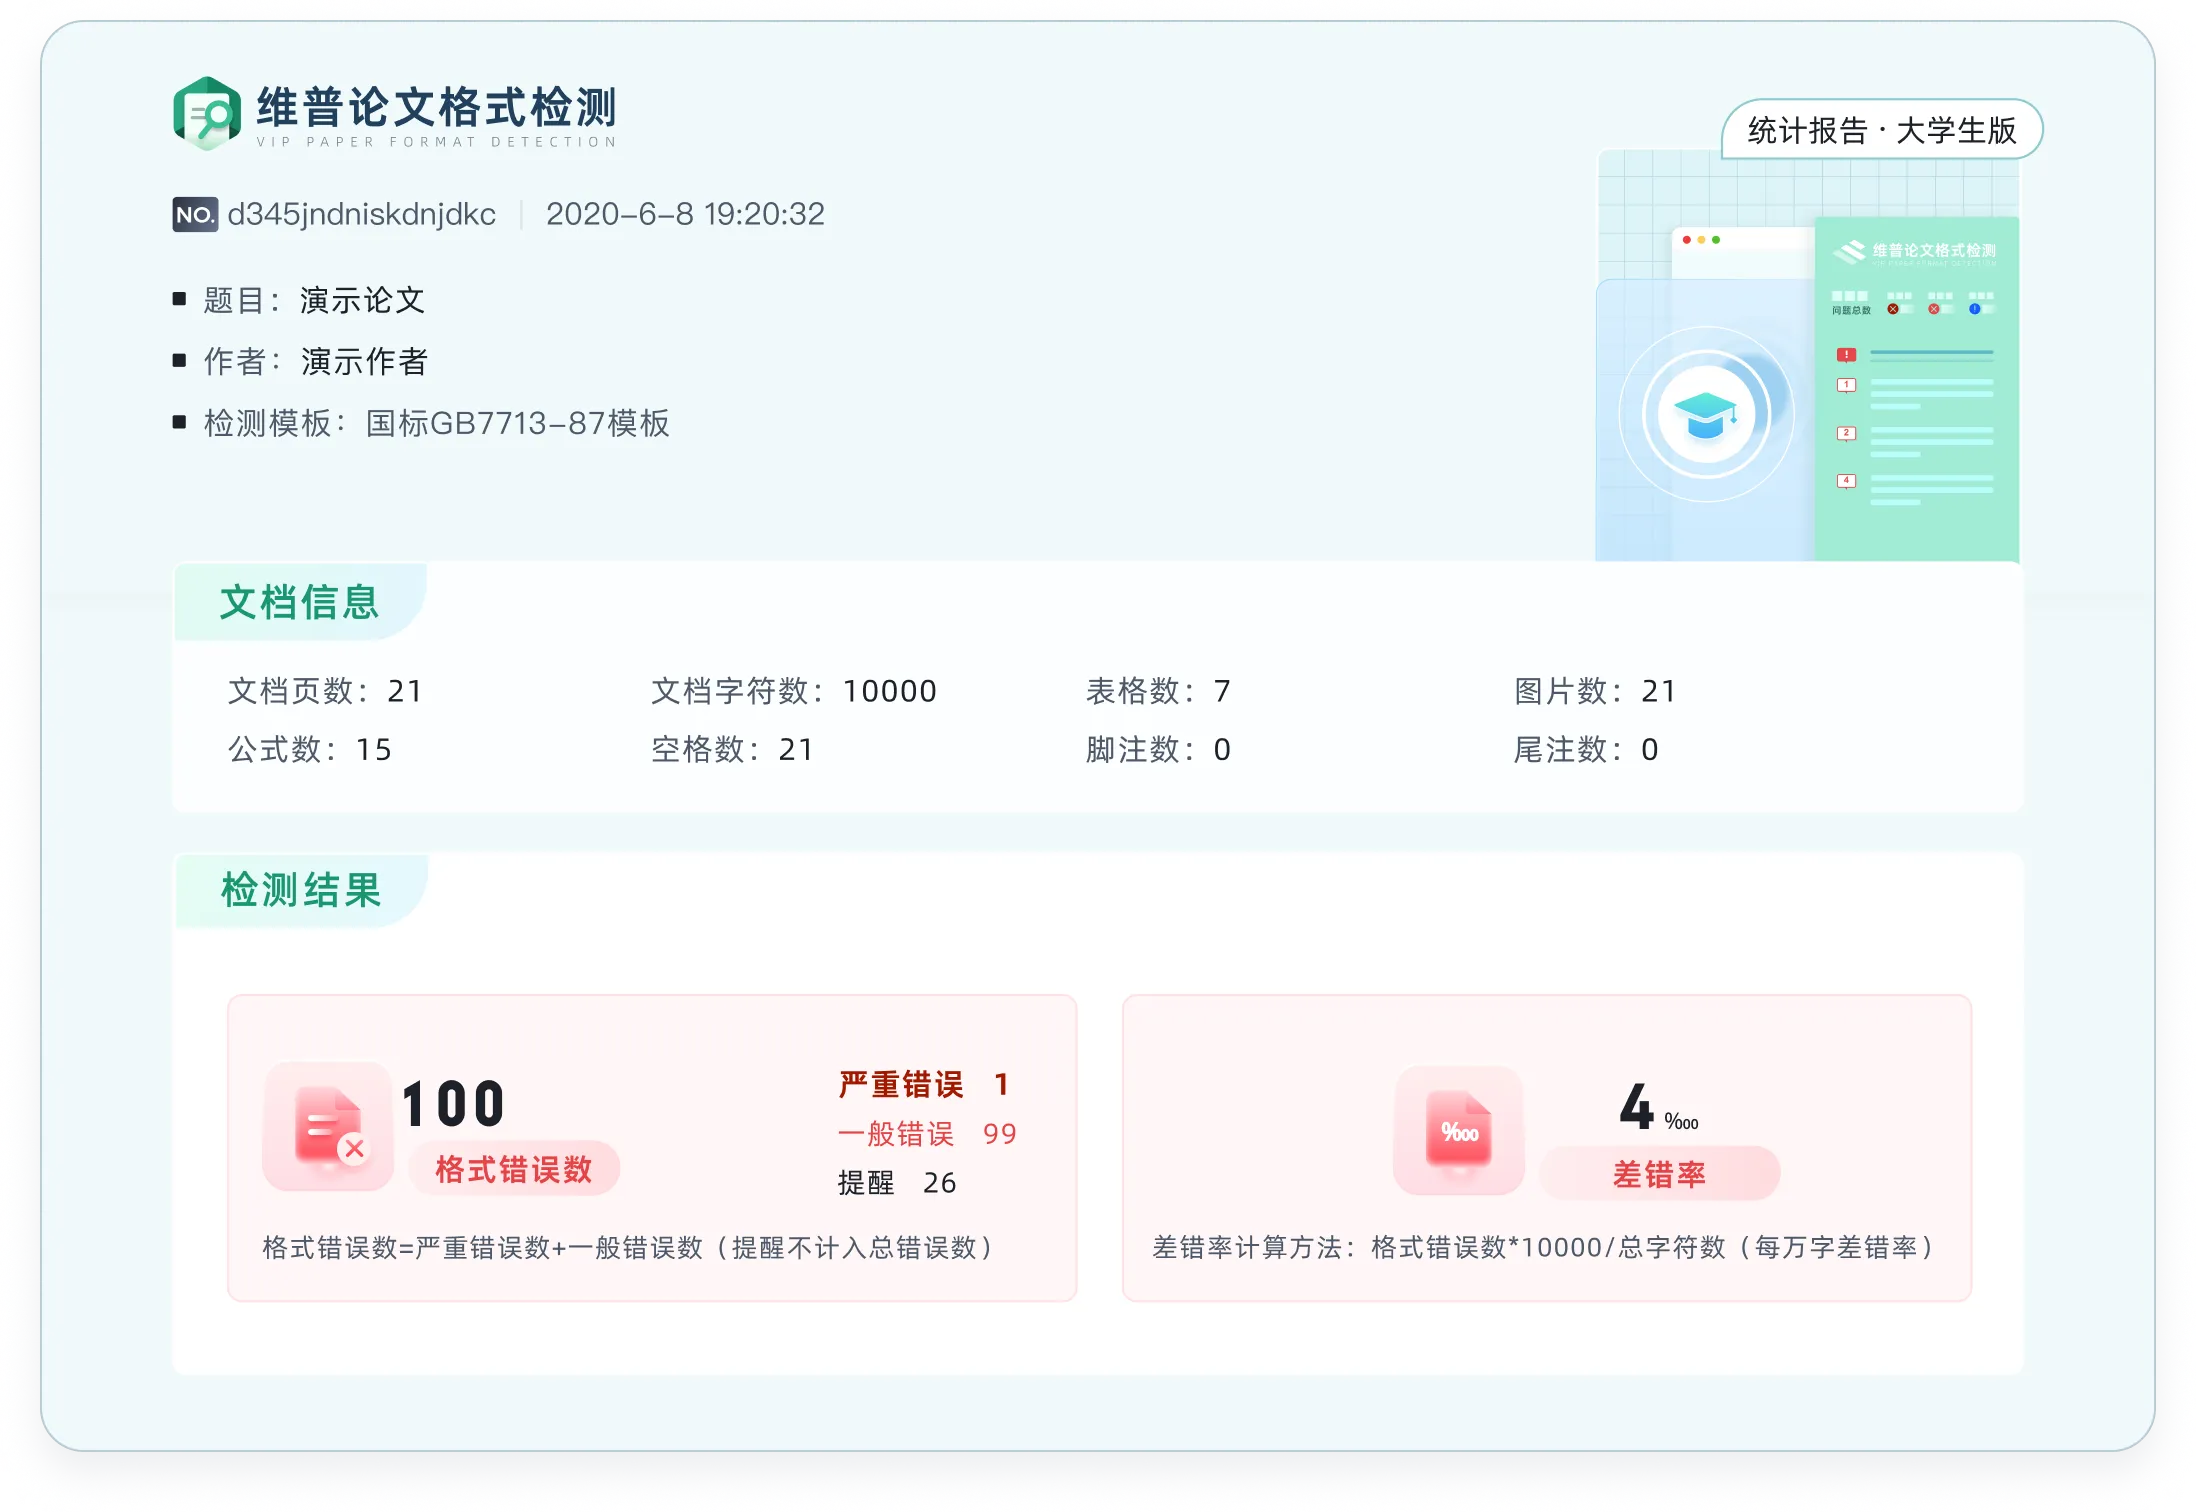Select the 文档信息 section header

pyautogui.click(x=300, y=602)
